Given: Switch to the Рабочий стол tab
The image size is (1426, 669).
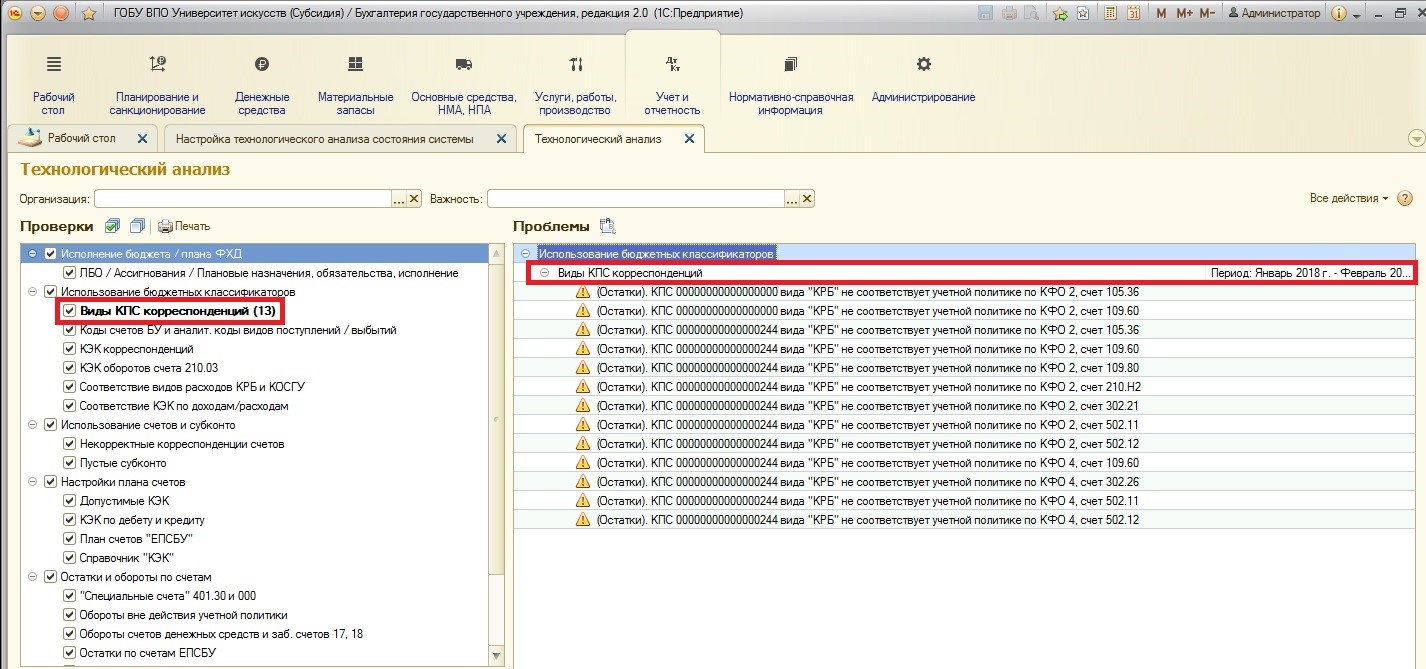Looking at the screenshot, I should tap(81, 138).
